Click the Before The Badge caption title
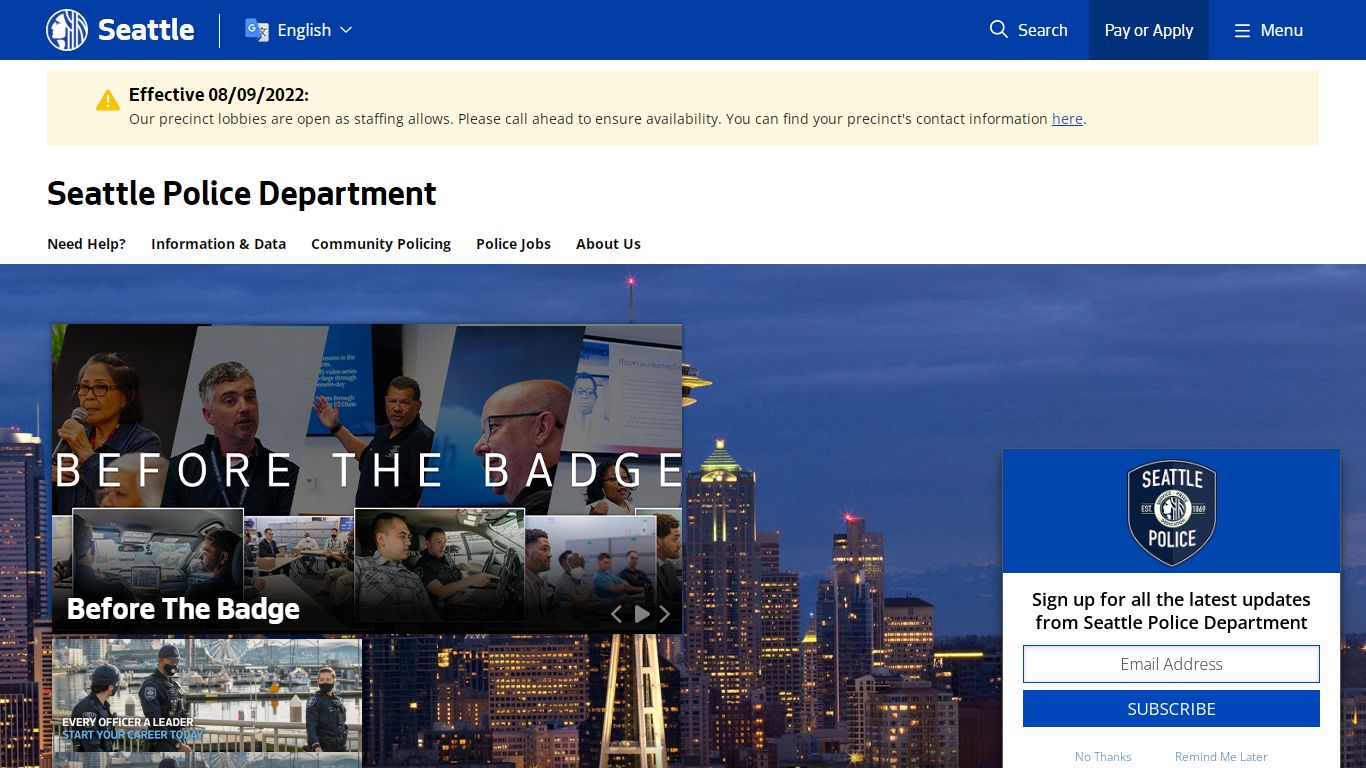 pos(183,609)
